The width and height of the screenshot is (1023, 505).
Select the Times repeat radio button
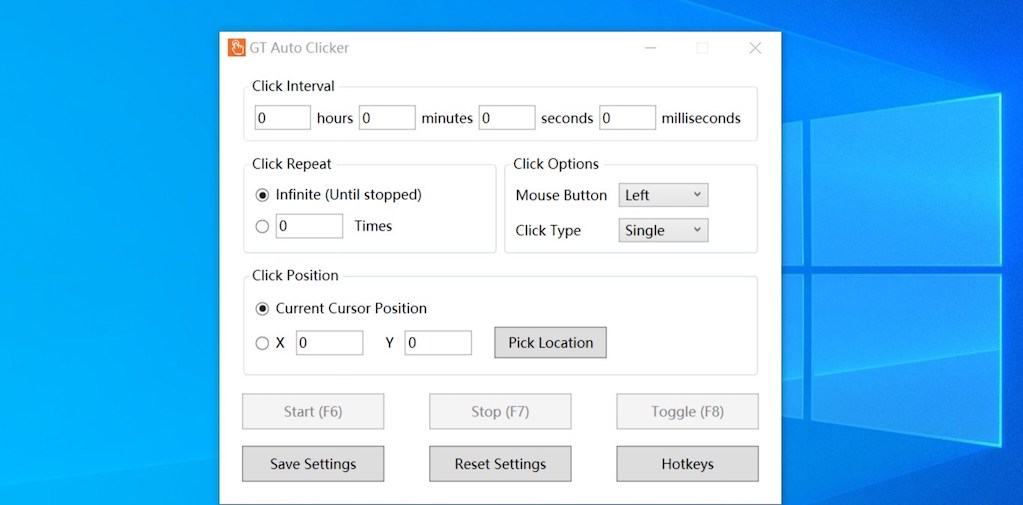(x=263, y=226)
